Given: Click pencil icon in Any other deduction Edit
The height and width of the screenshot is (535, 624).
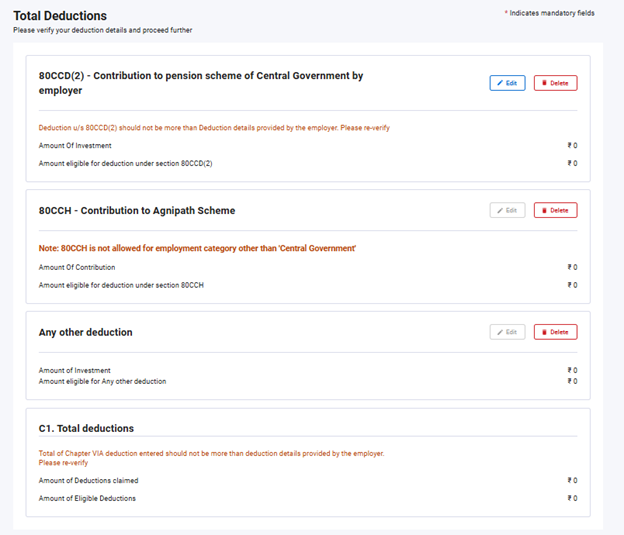Looking at the screenshot, I should (x=500, y=332).
